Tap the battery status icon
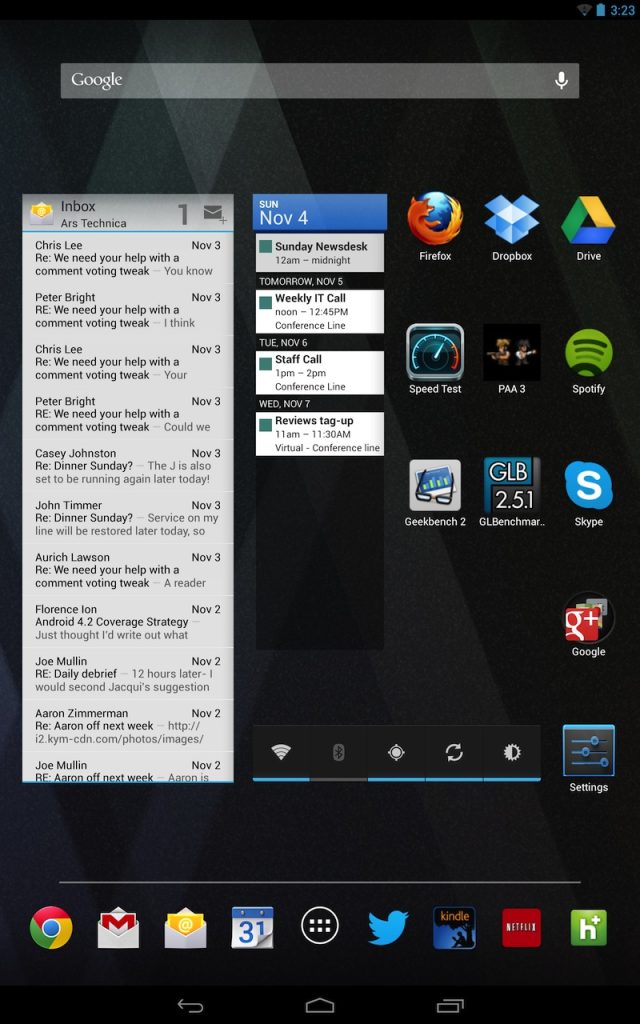 pyautogui.click(x=600, y=10)
